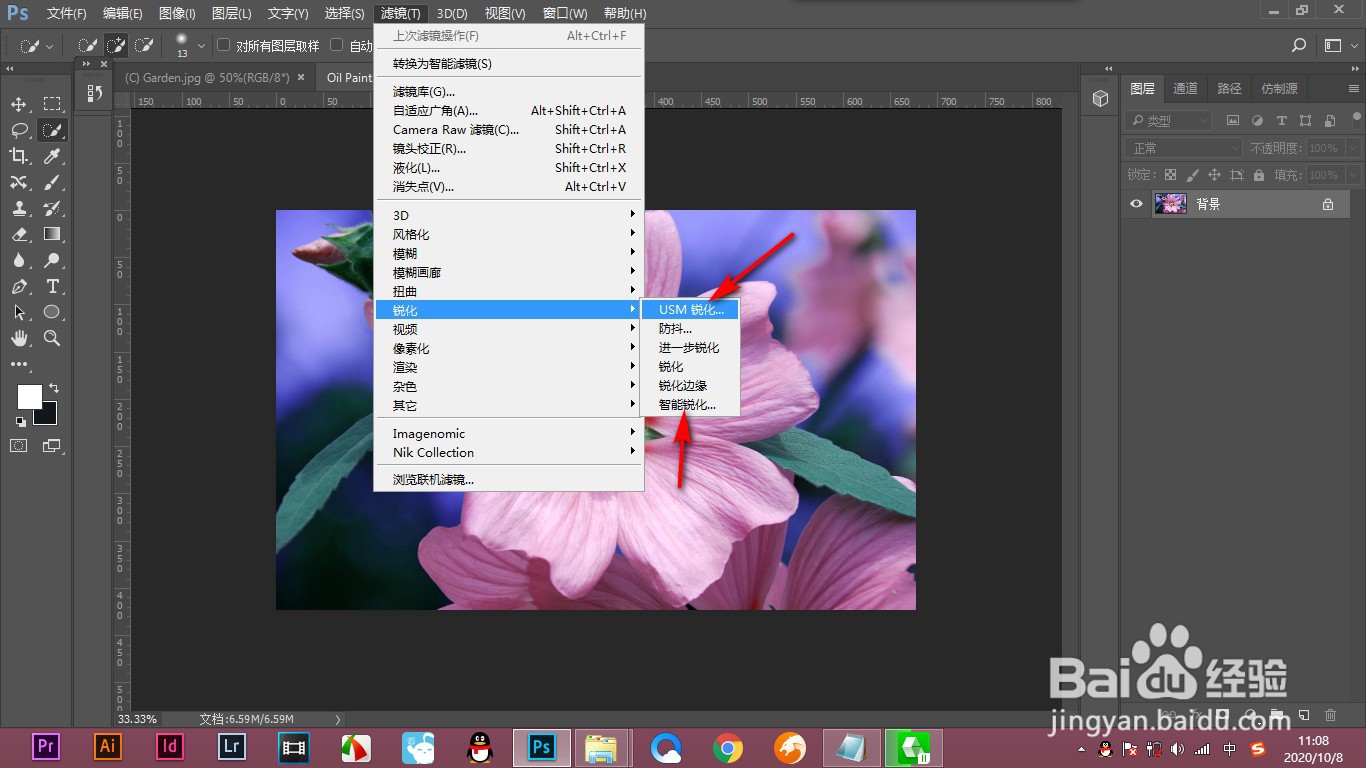Filter layers by adjustment layers

pyautogui.click(x=1257, y=120)
